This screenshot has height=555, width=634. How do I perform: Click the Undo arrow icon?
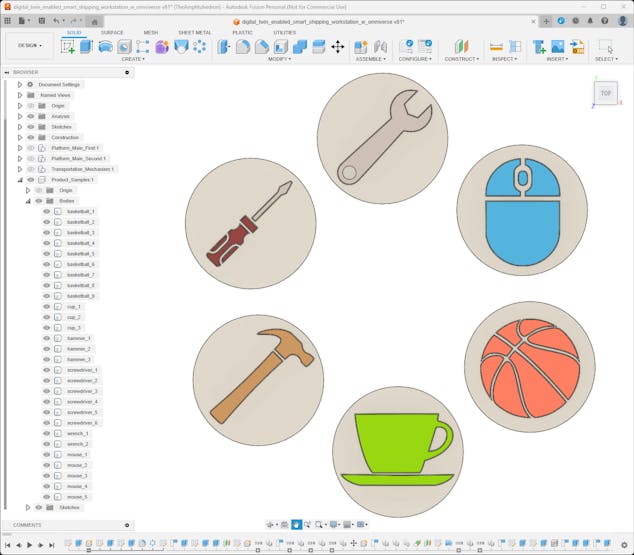point(56,20)
